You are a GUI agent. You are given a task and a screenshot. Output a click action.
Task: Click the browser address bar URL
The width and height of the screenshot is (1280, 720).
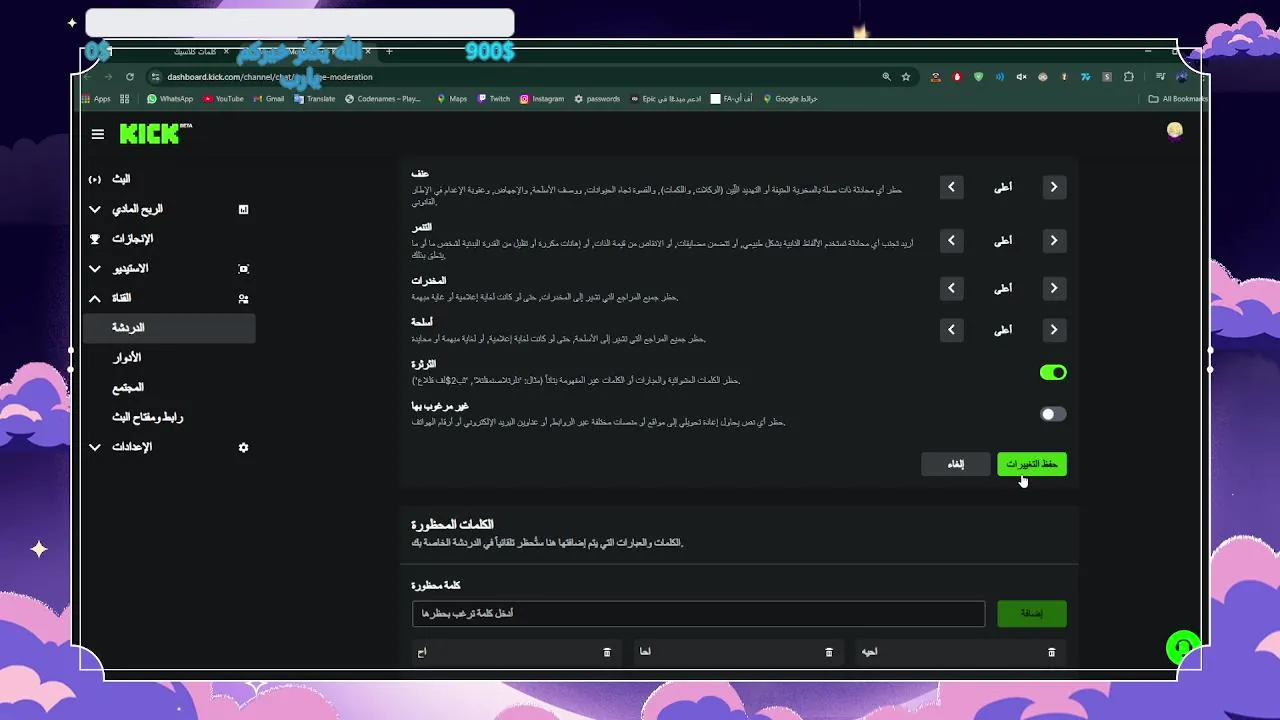click(x=270, y=77)
